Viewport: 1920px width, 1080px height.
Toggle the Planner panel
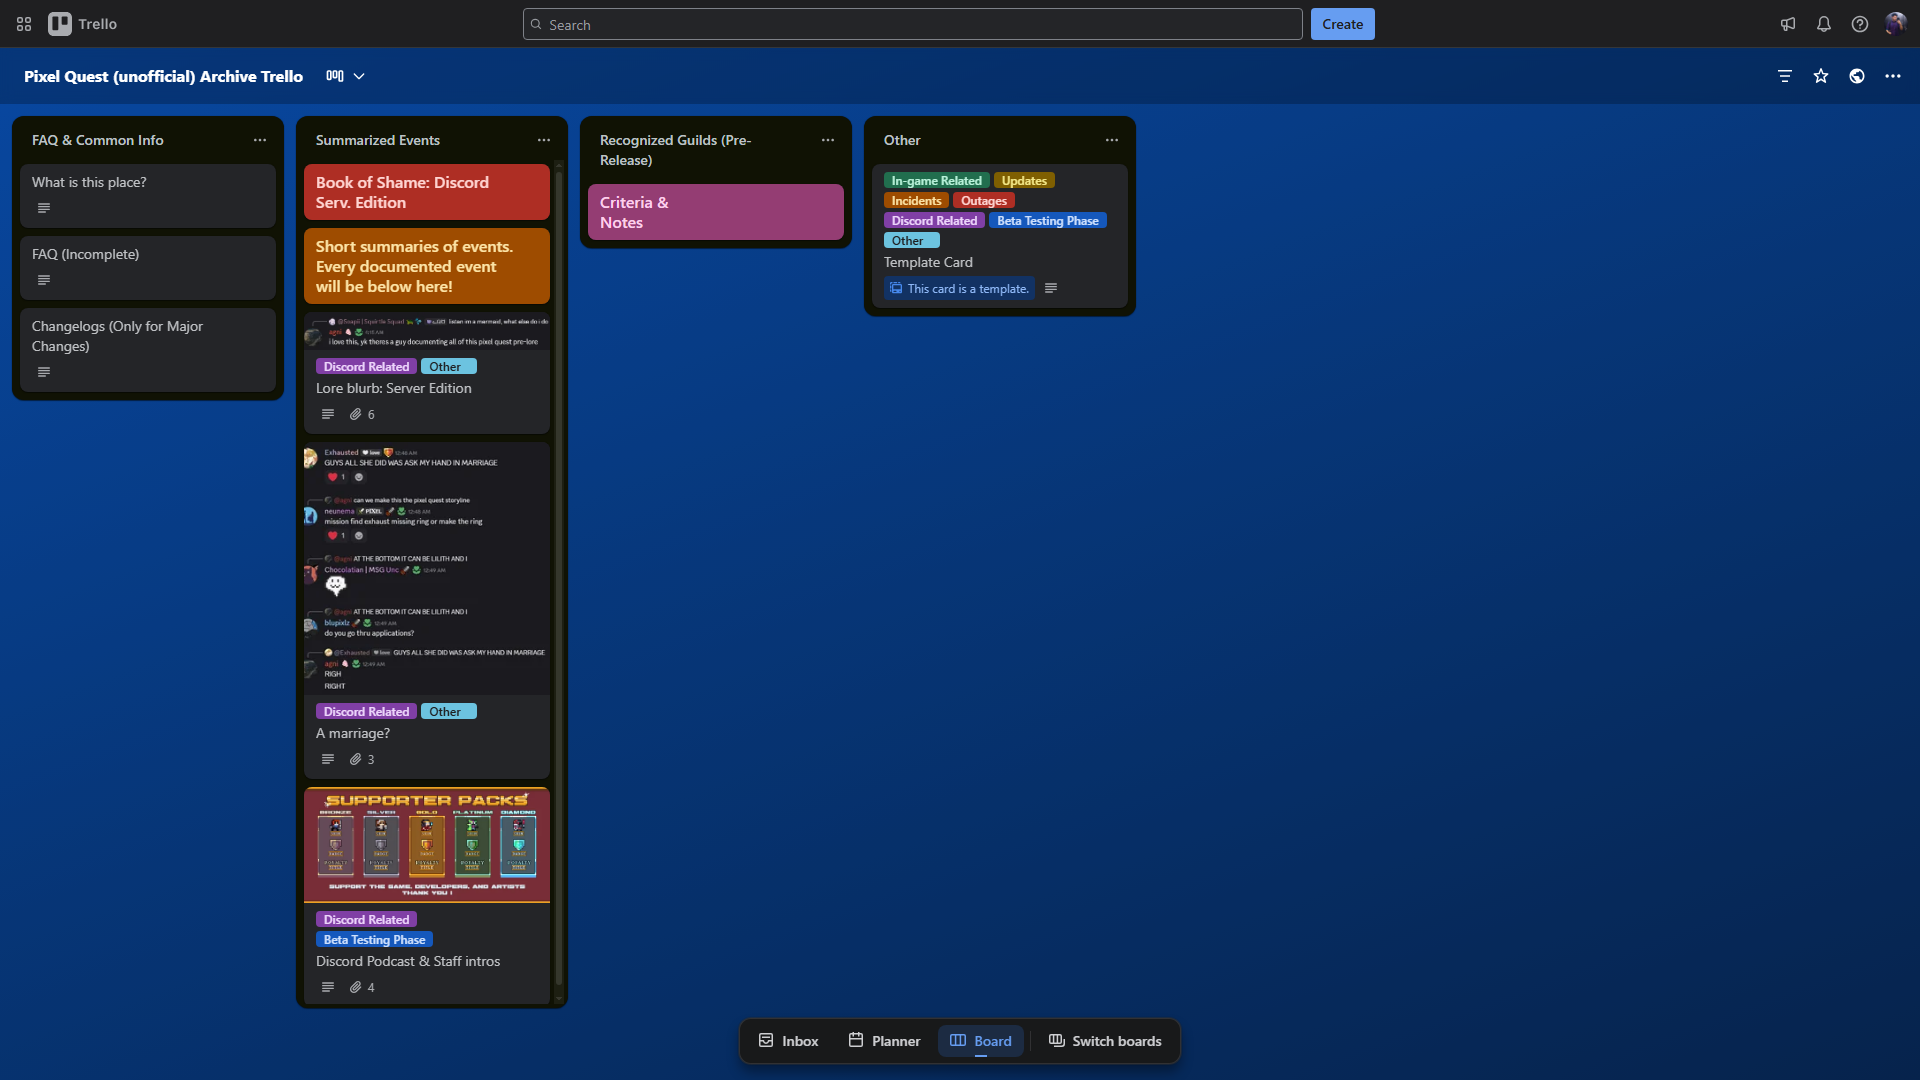884,1041
